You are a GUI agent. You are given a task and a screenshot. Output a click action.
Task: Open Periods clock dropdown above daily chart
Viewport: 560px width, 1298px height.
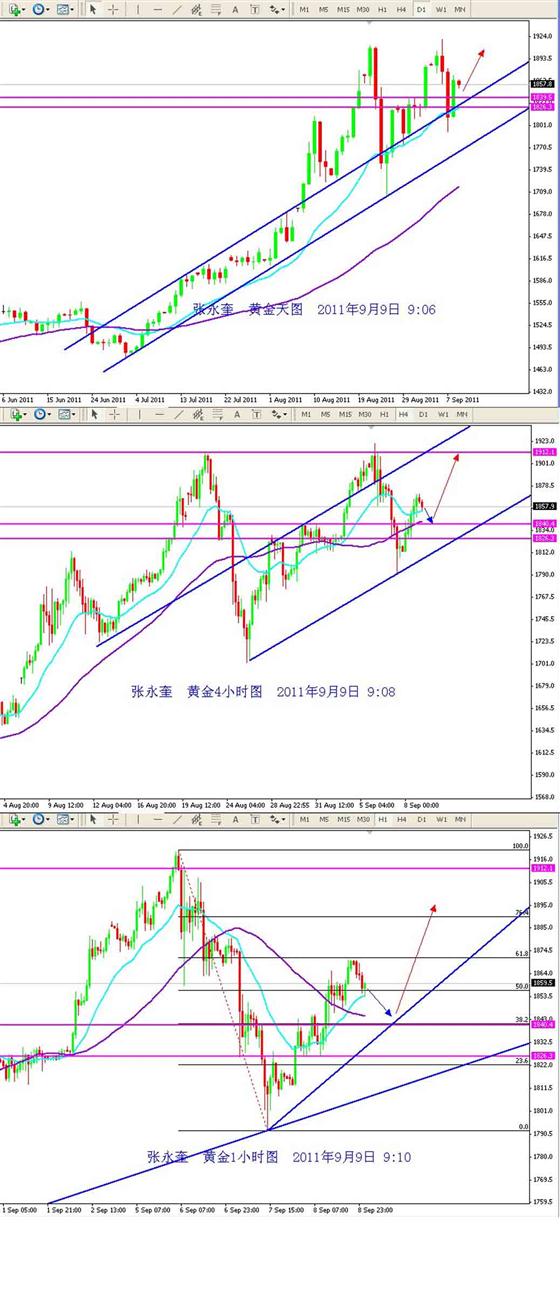(39, 9)
